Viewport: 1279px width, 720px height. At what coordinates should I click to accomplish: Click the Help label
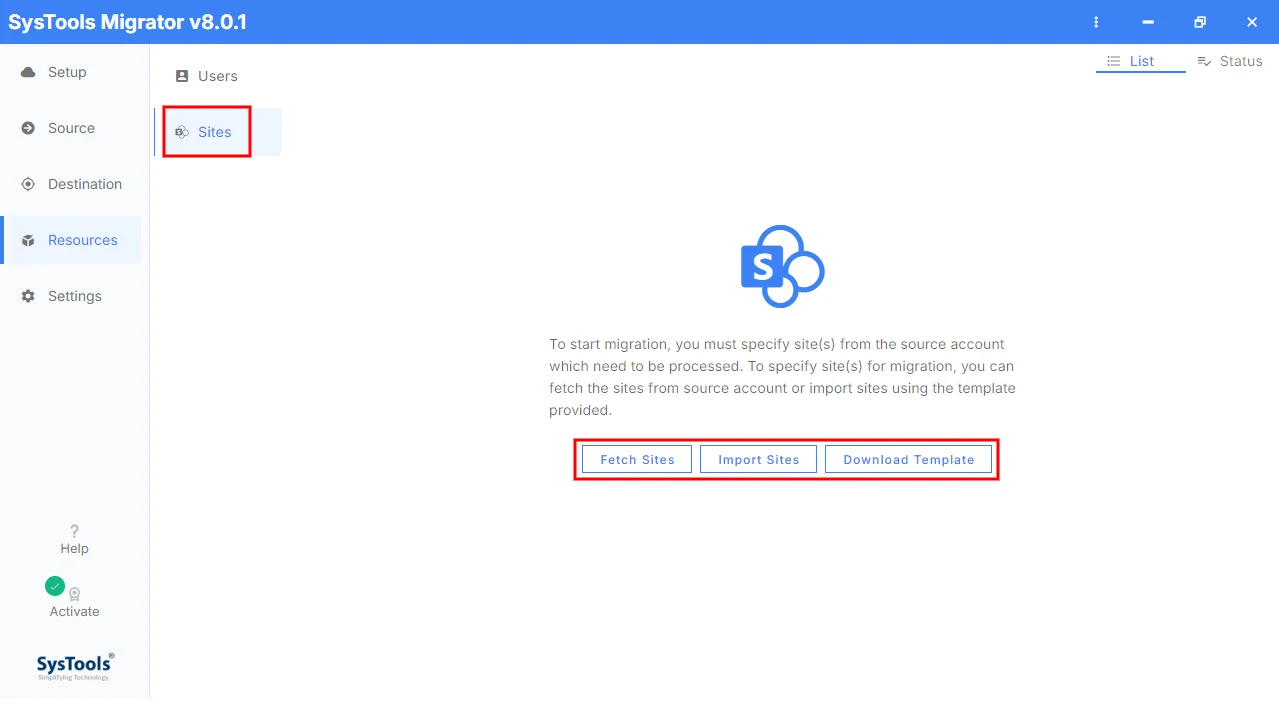click(x=74, y=548)
